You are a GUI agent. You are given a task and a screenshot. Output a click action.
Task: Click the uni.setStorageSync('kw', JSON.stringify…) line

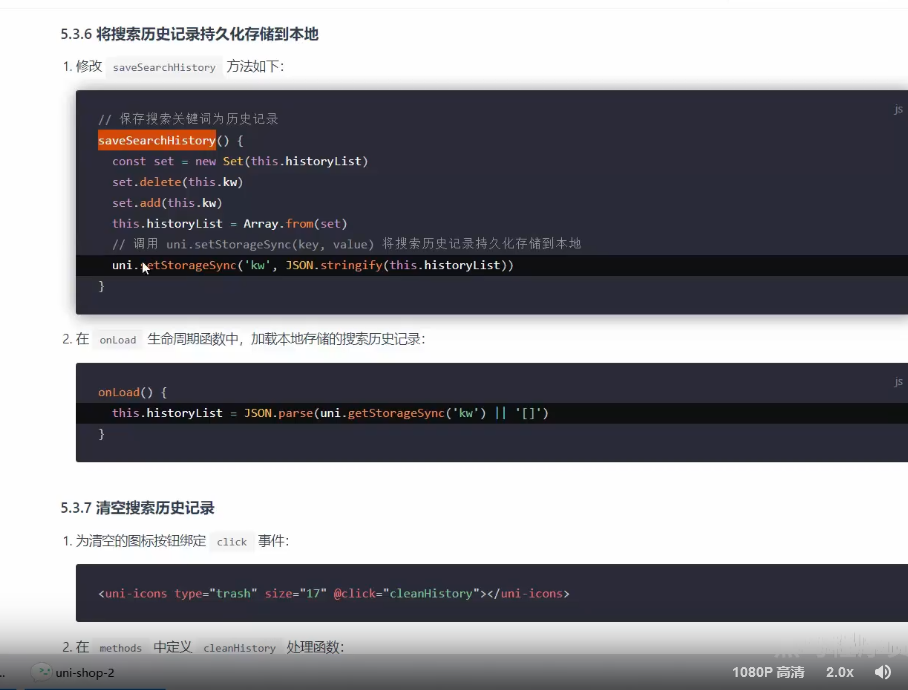click(313, 265)
